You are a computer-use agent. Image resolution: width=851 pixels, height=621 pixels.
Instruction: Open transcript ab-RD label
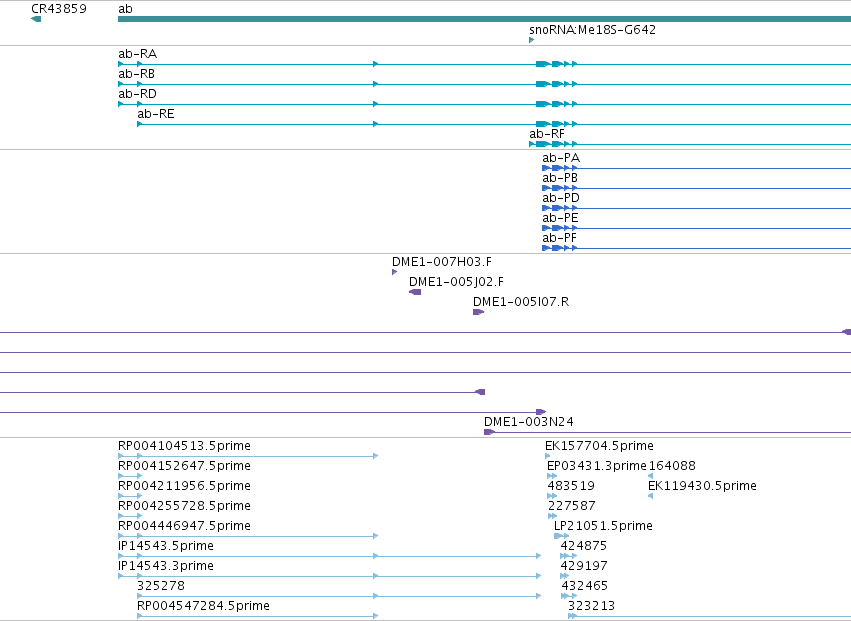click(137, 94)
